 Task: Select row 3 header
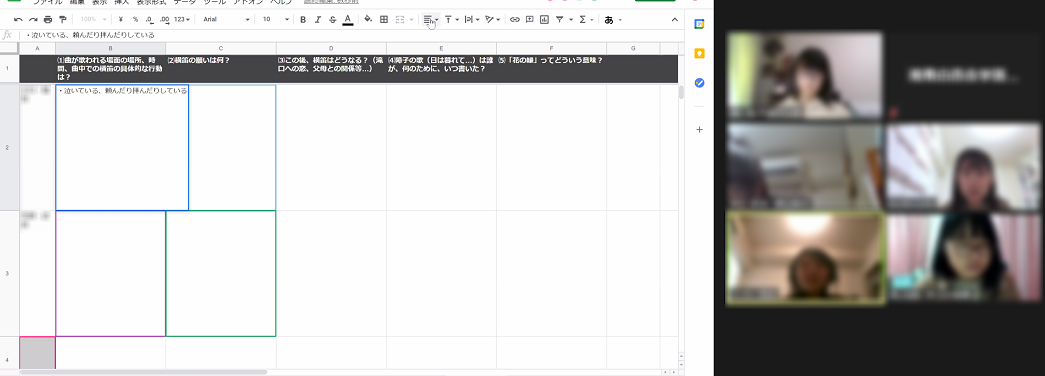click(x=9, y=273)
